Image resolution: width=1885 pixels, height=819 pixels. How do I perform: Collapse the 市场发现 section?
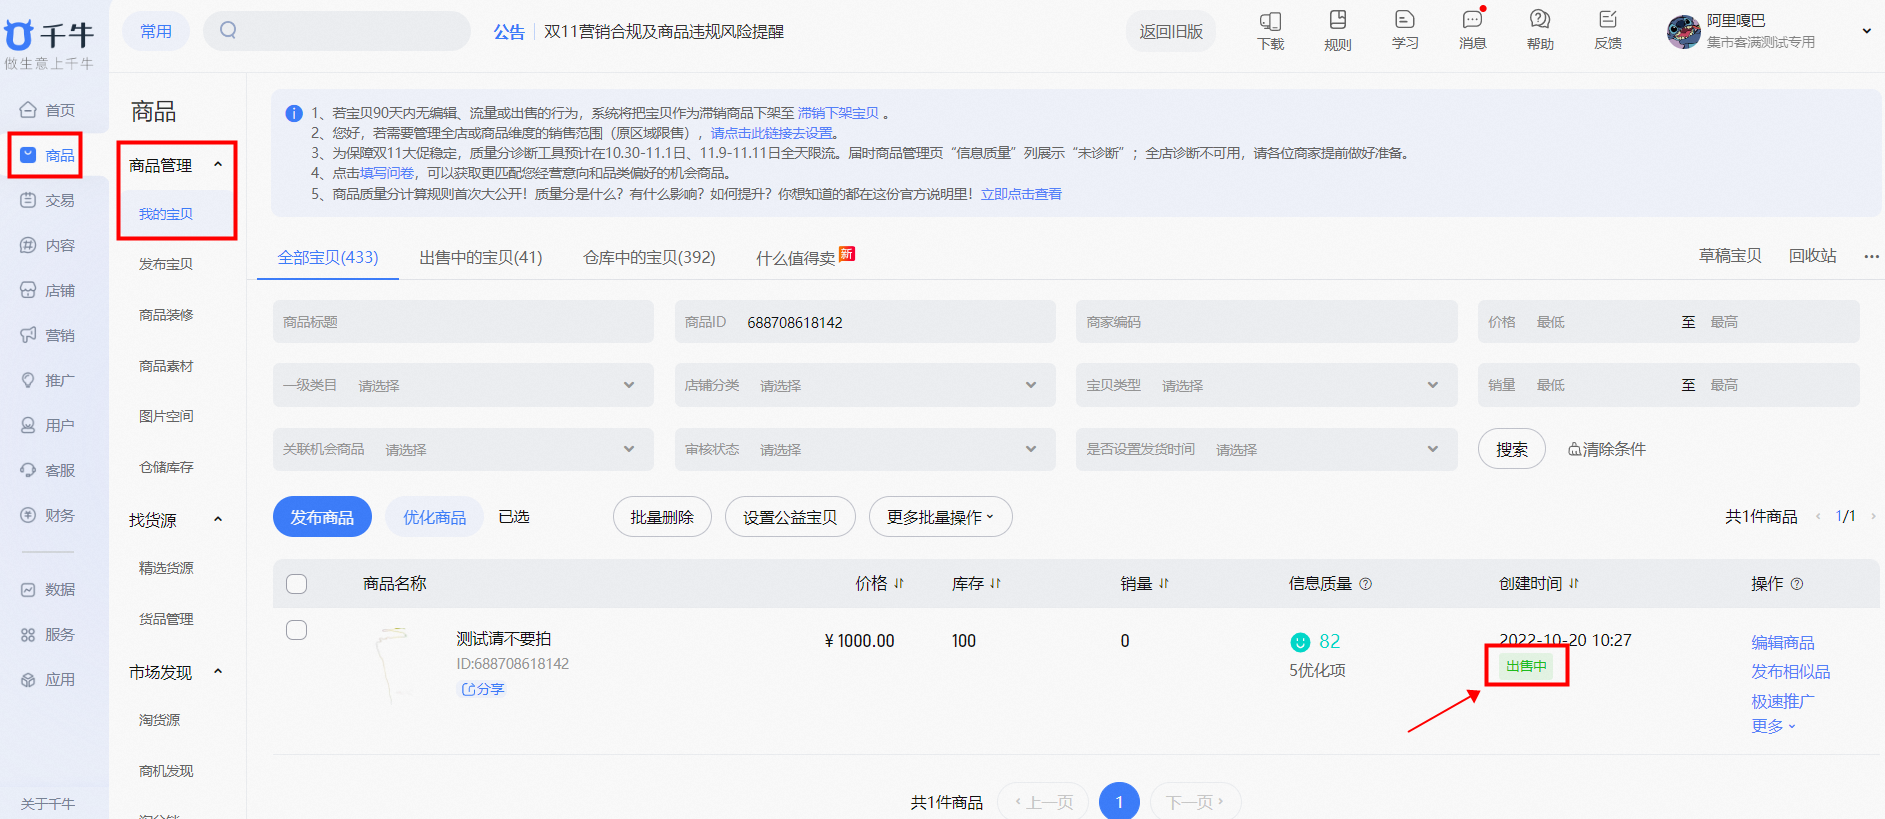point(218,672)
